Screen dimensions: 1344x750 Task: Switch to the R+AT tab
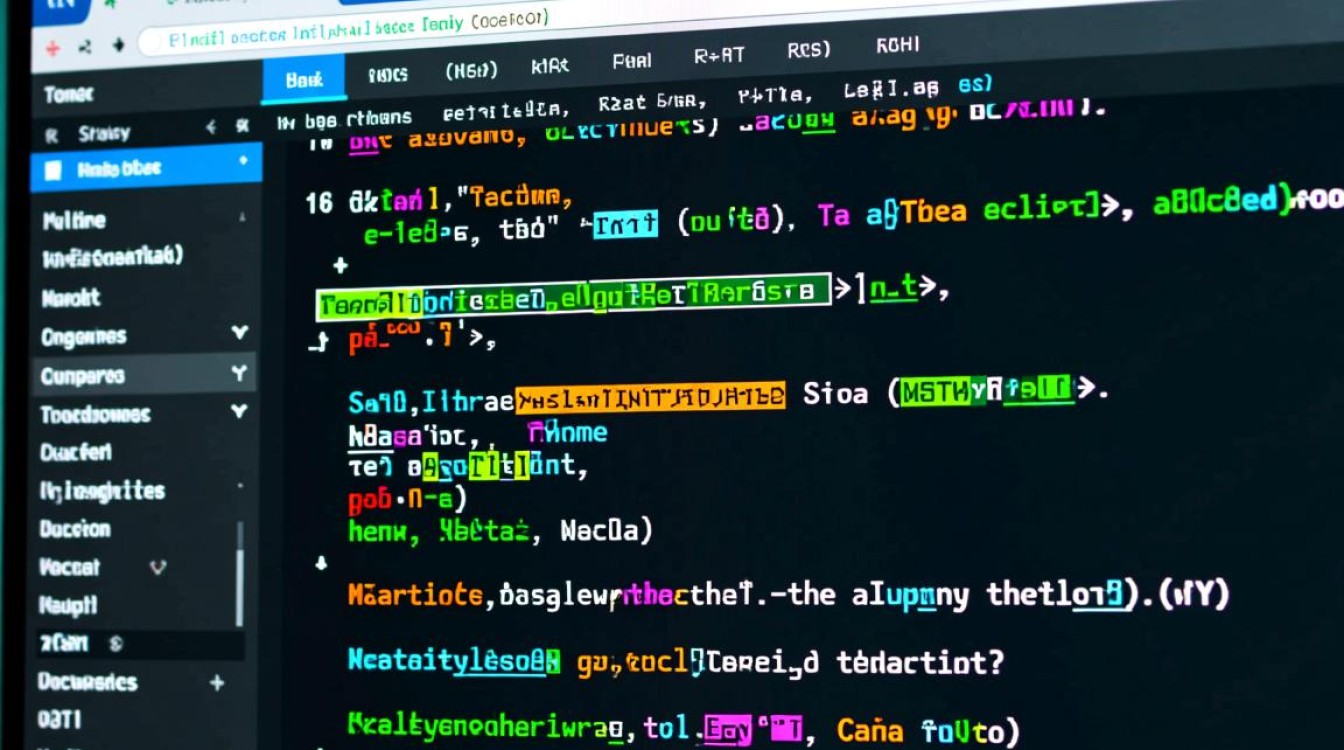[x=719, y=56]
